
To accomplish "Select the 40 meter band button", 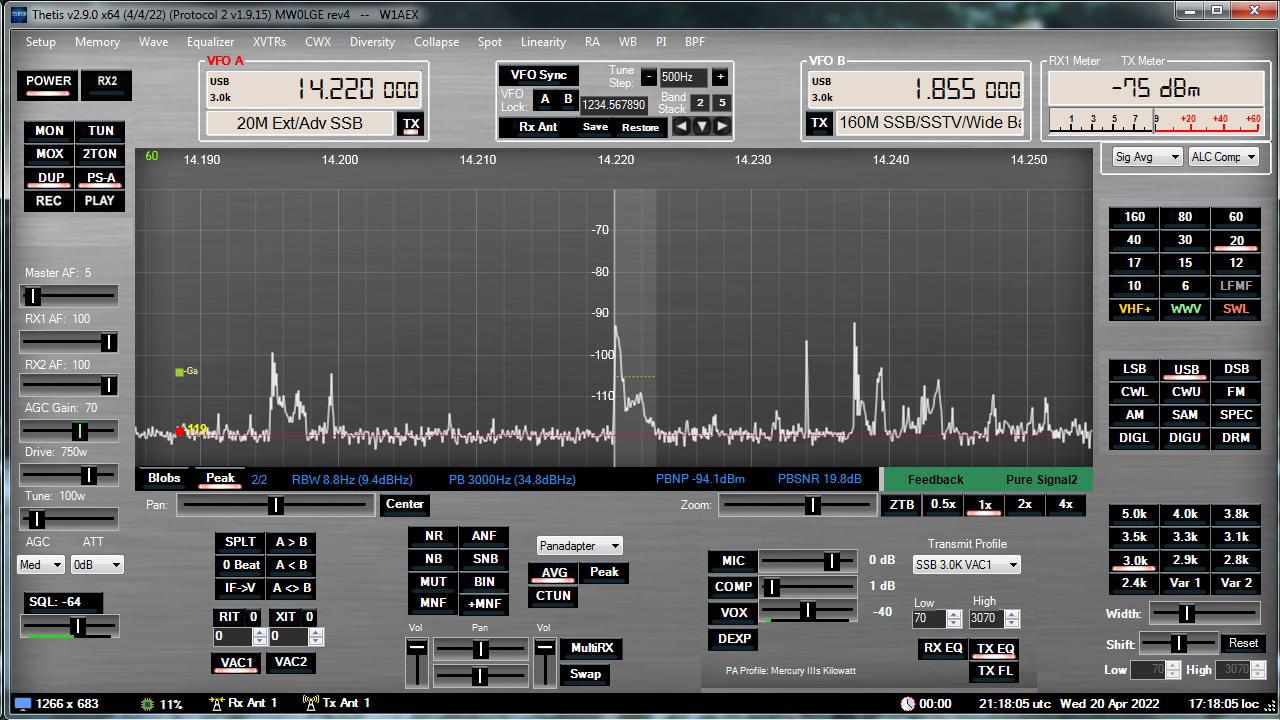I will (1133, 240).
